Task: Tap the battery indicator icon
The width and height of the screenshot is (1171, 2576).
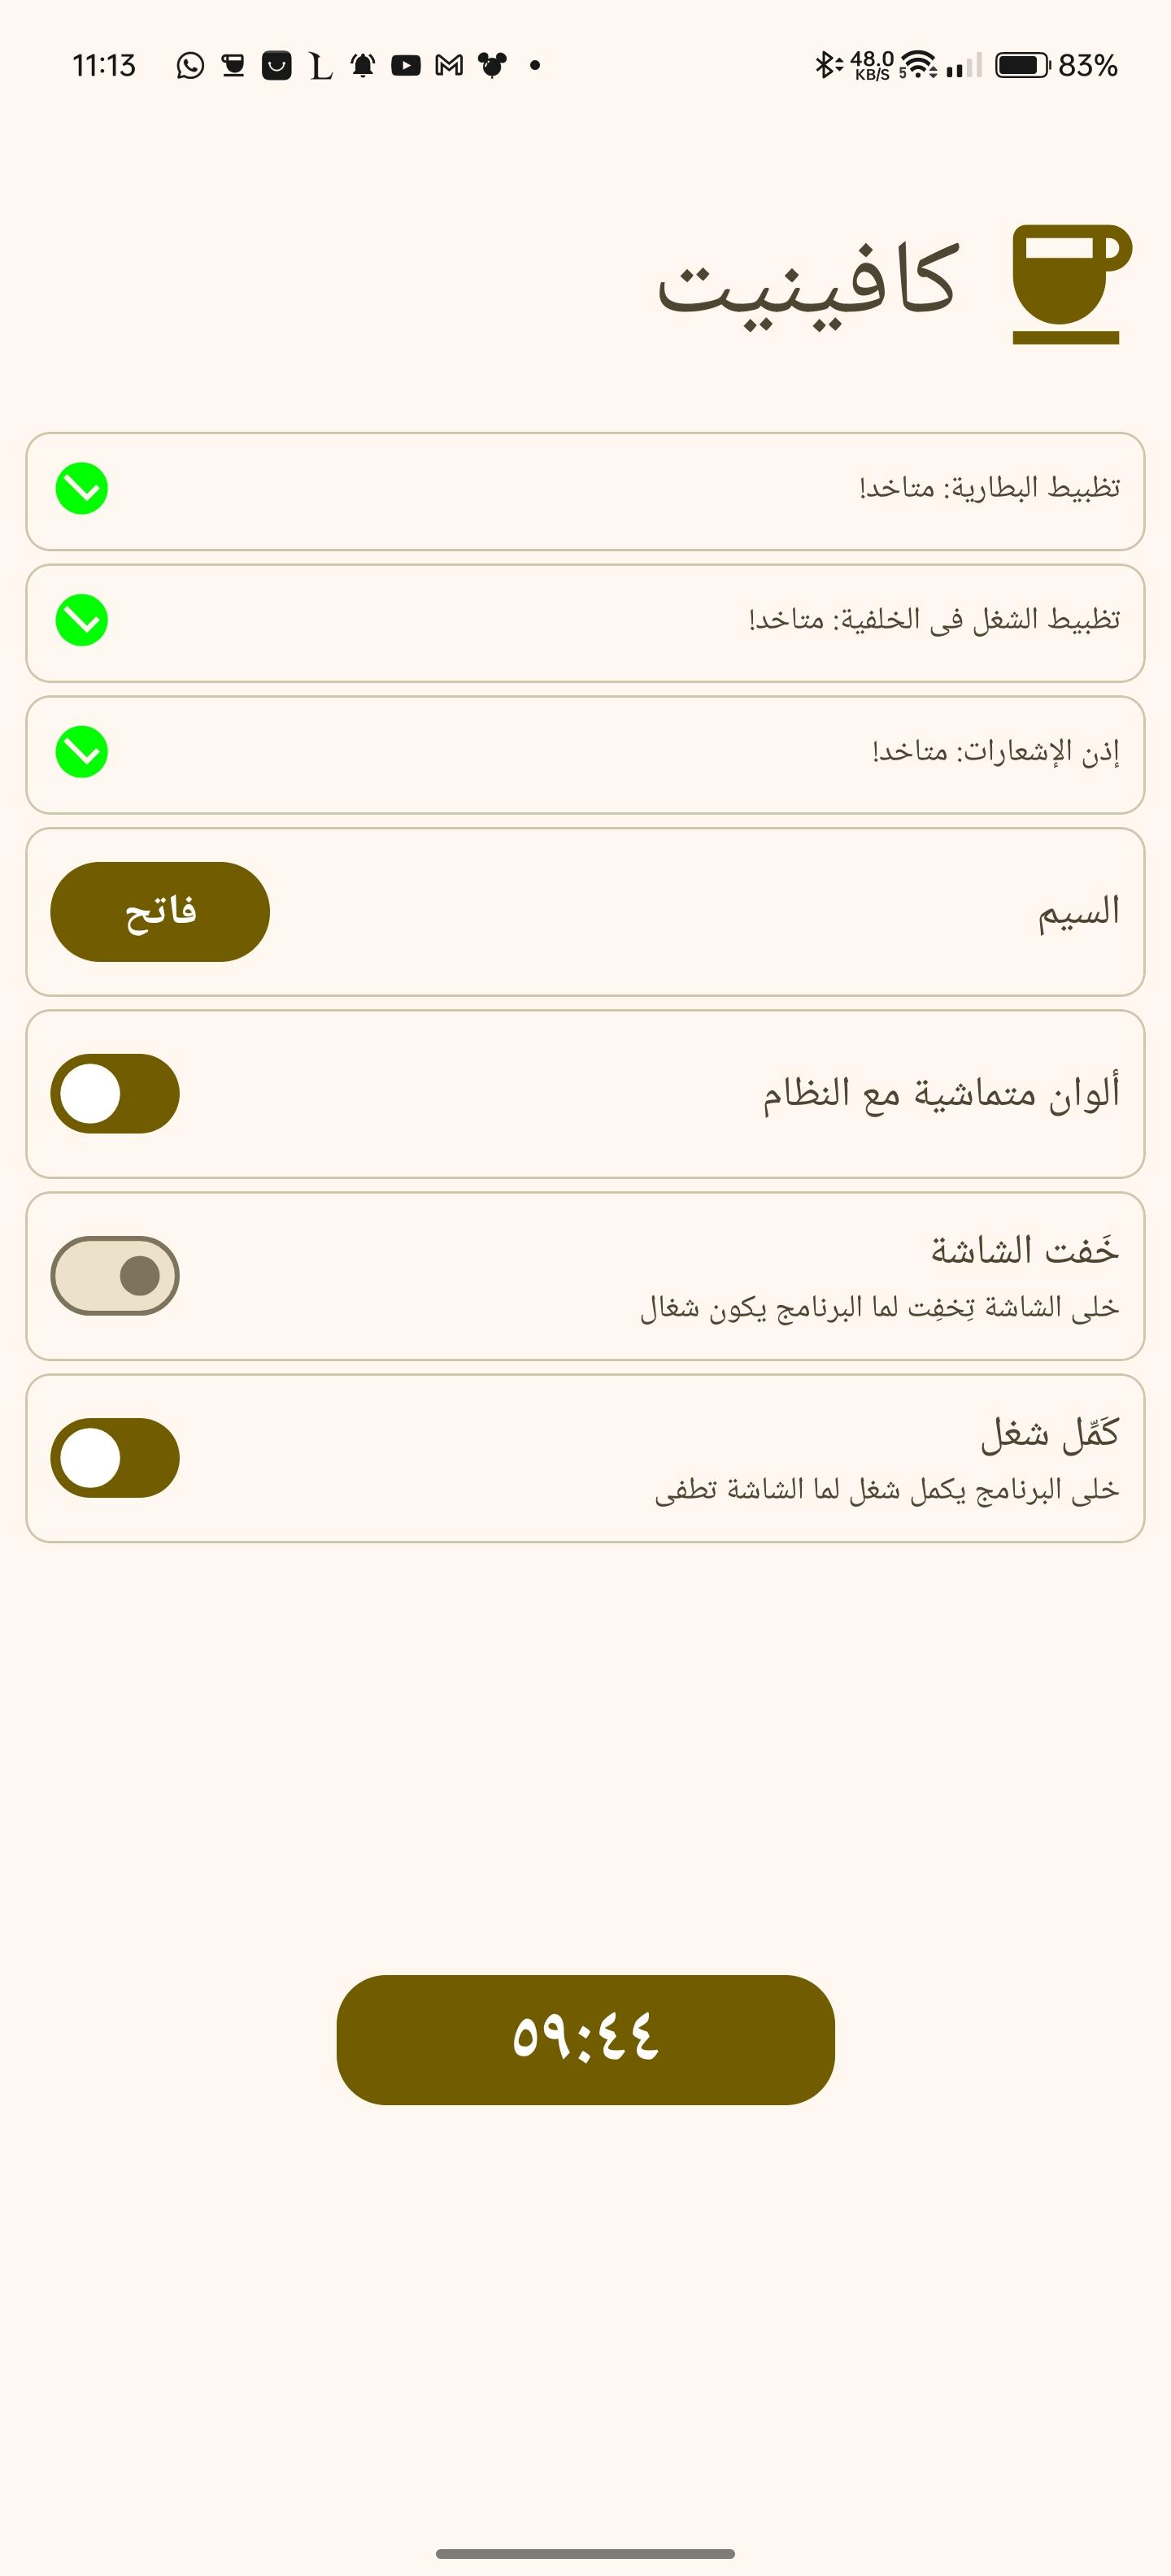Action: (1021, 66)
